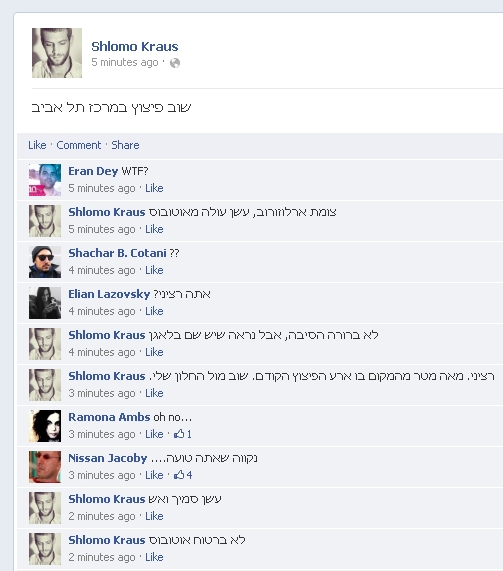Viewport: 503px width, 571px height.
Task: Open Shlomo Kraus post author name
Action: point(135,46)
